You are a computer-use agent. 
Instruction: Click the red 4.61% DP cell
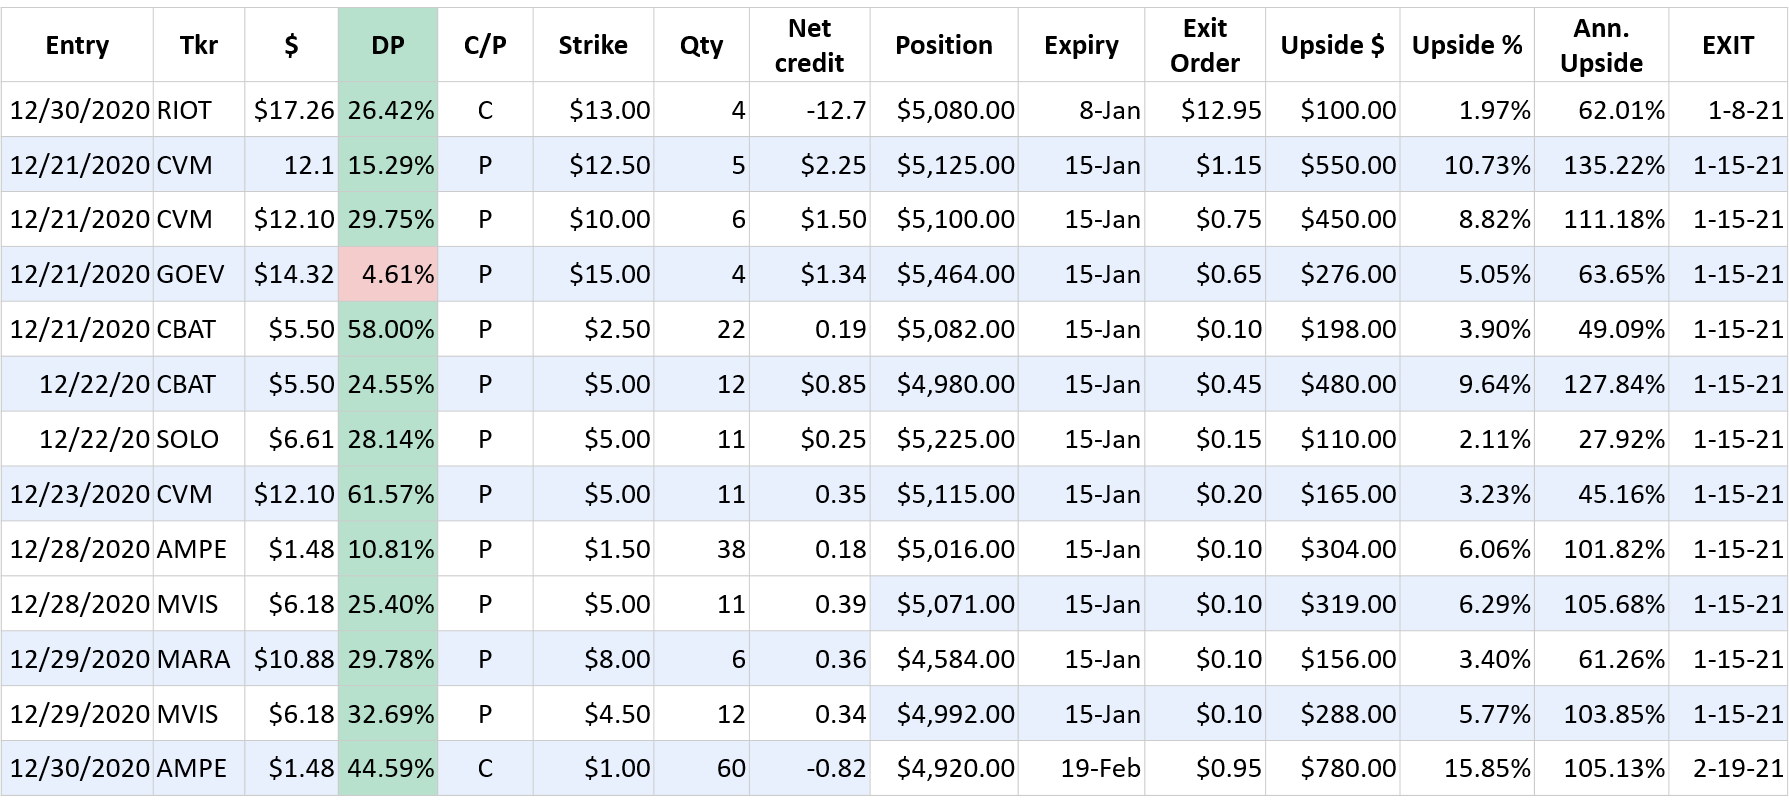click(x=388, y=274)
